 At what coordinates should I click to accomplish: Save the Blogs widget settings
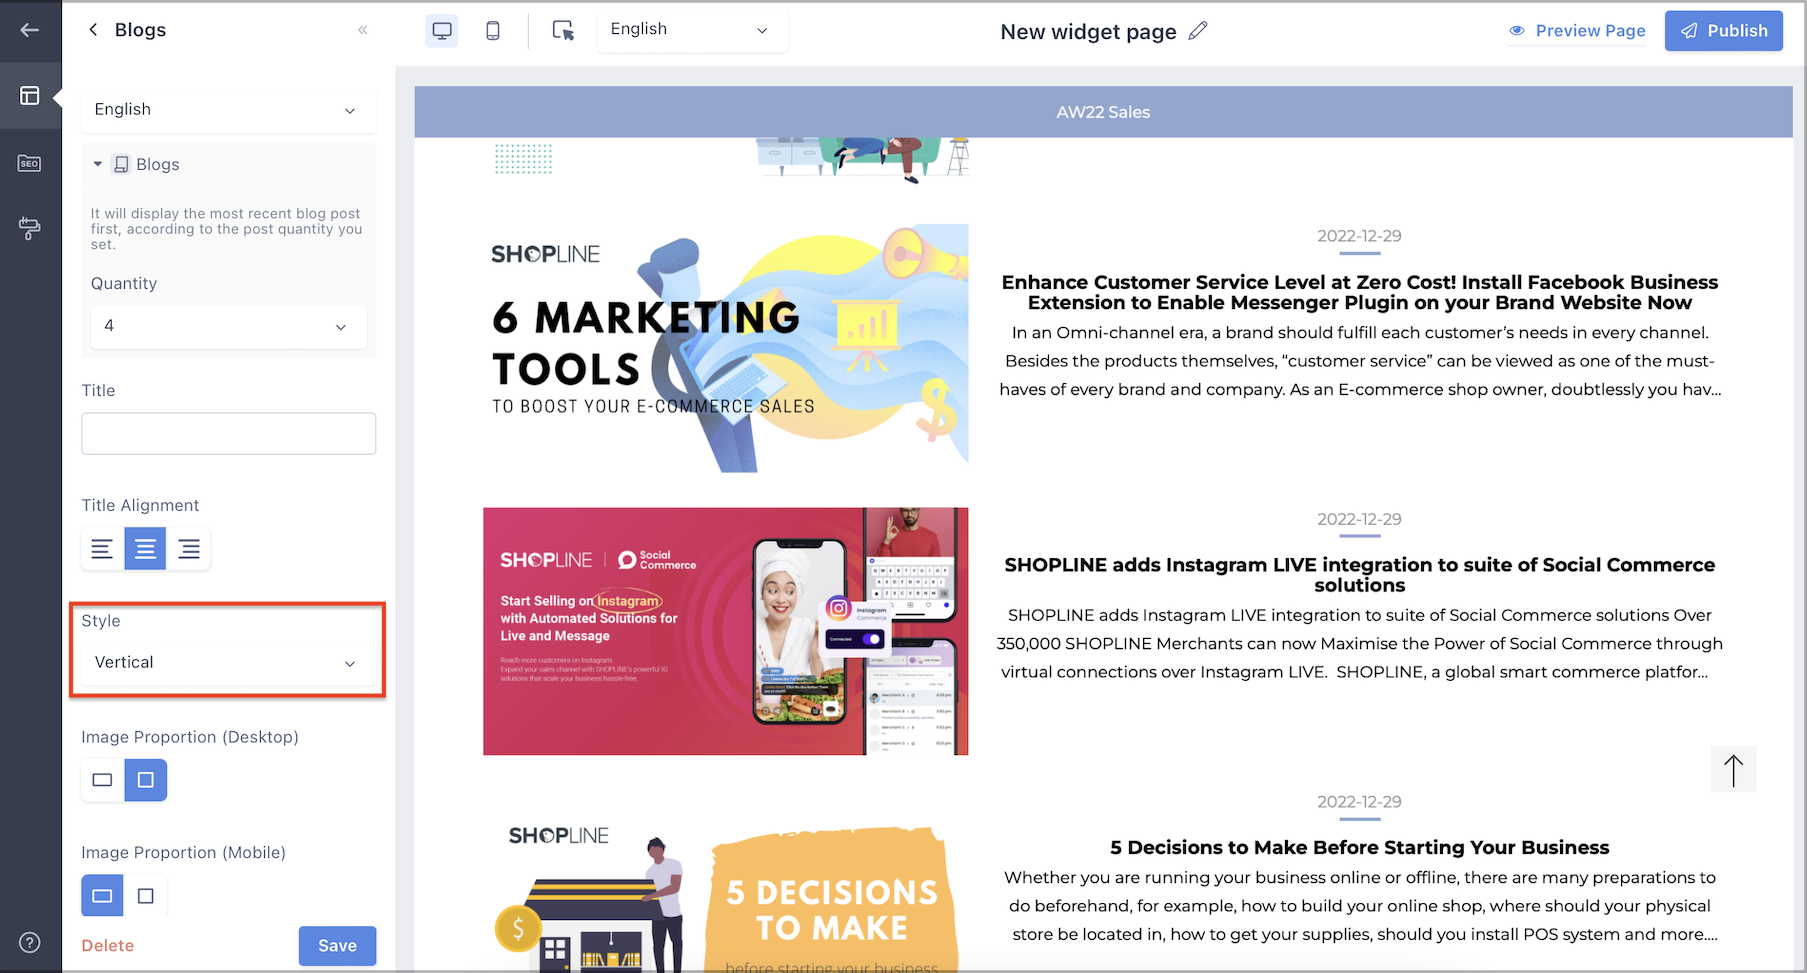pyautogui.click(x=337, y=946)
